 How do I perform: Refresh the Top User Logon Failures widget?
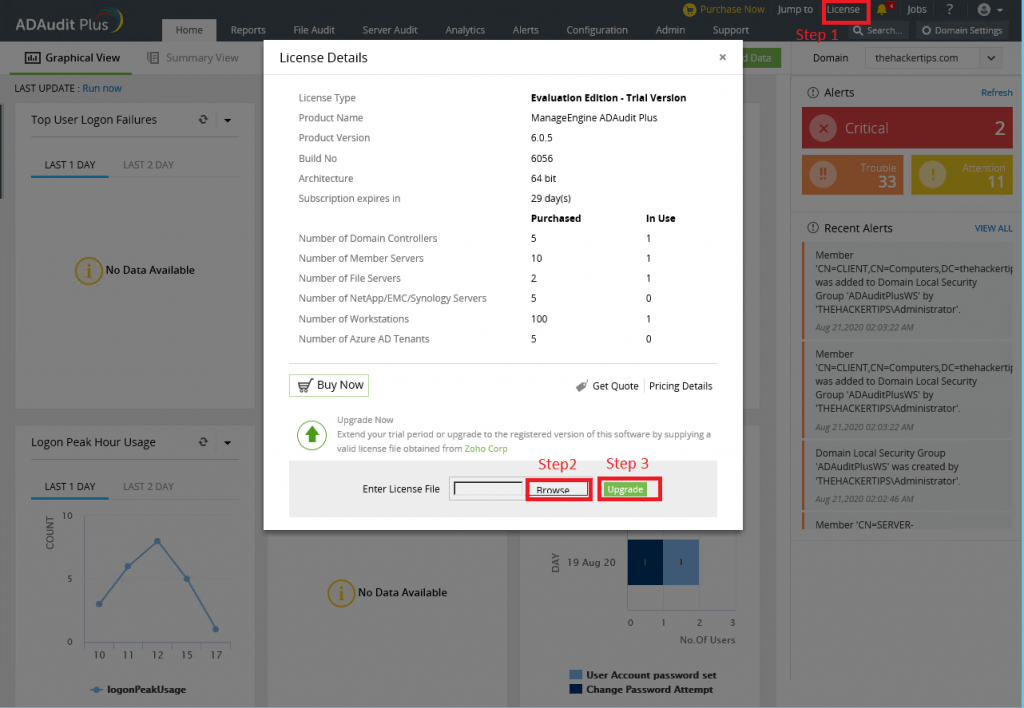click(203, 120)
